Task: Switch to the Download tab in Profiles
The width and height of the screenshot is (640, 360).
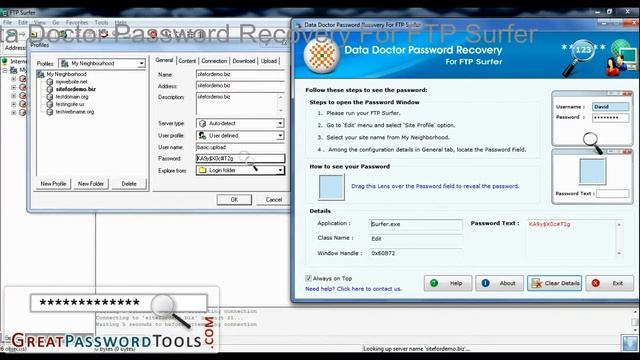Action: pyautogui.click(x=244, y=61)
